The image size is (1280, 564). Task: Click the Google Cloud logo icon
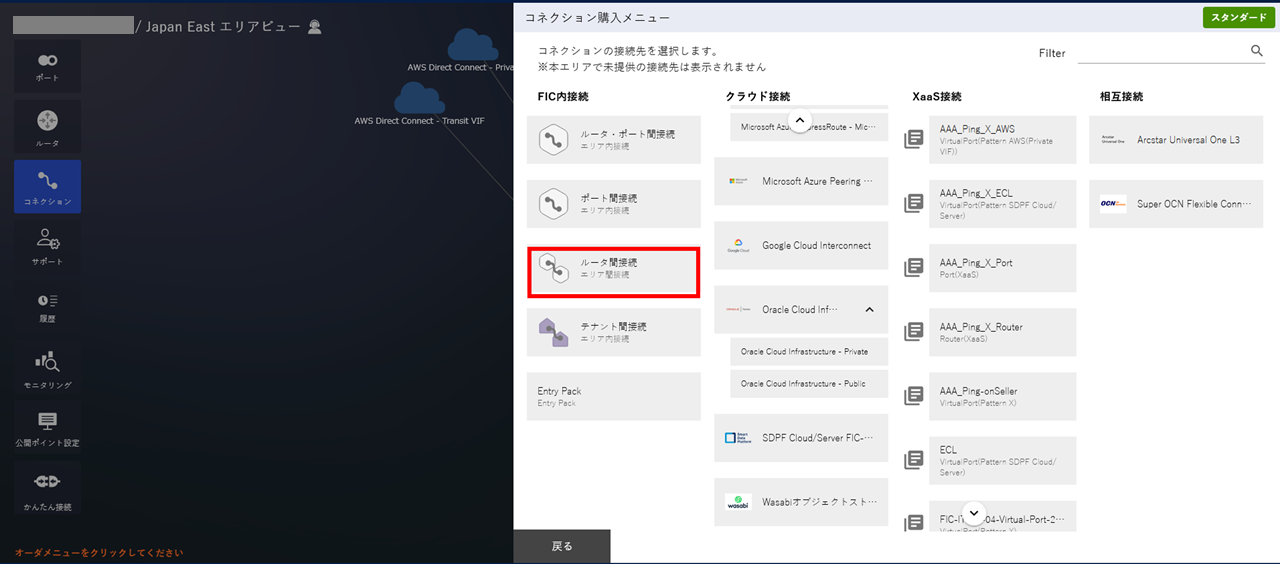pos(739,246)
